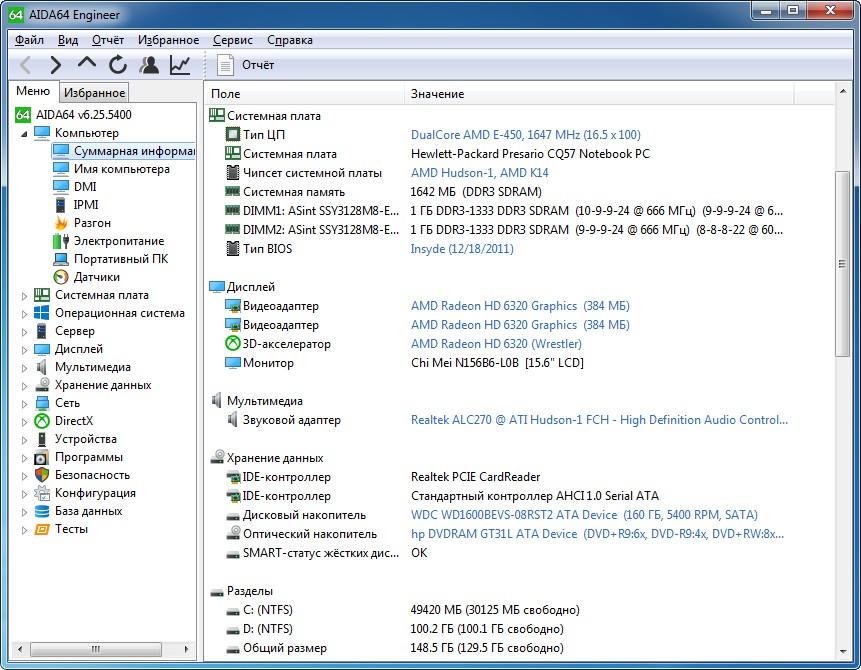Click the Forward navigation arrow

[55, 65]
